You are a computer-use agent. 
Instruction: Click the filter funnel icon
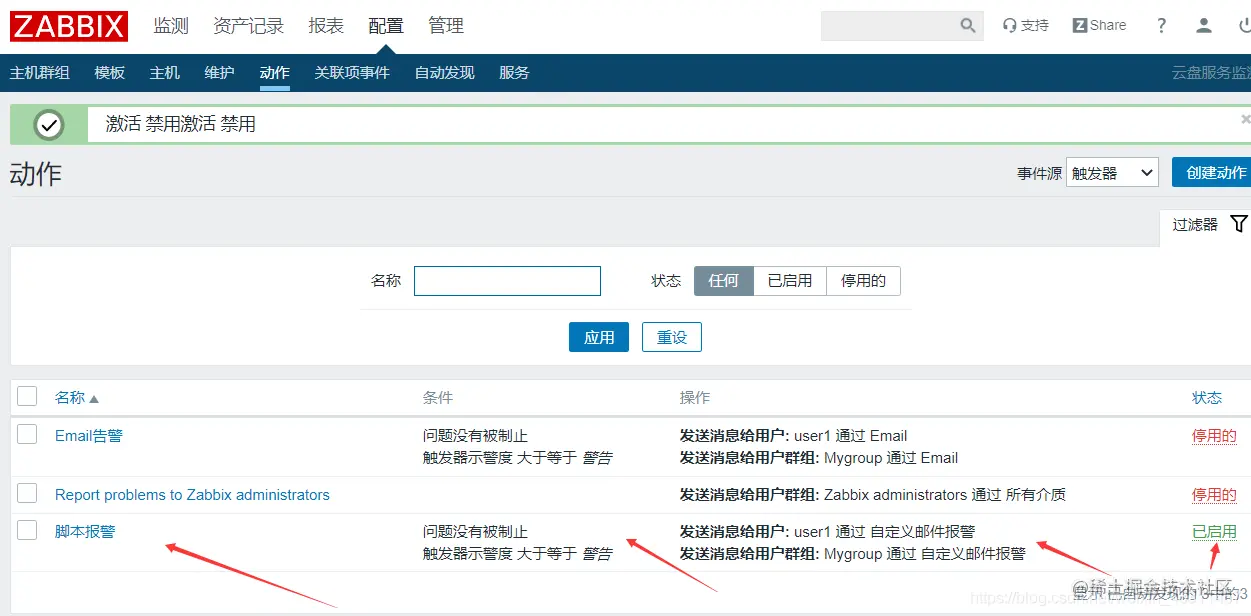(1239, 224)
